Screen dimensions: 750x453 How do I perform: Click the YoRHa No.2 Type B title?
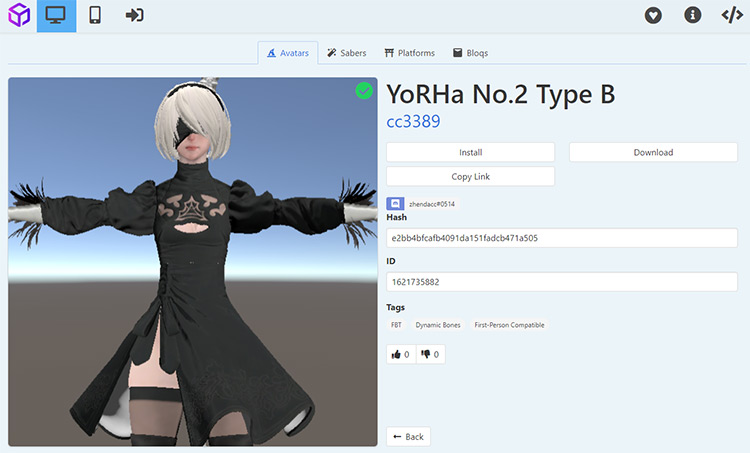pos(501,94)
